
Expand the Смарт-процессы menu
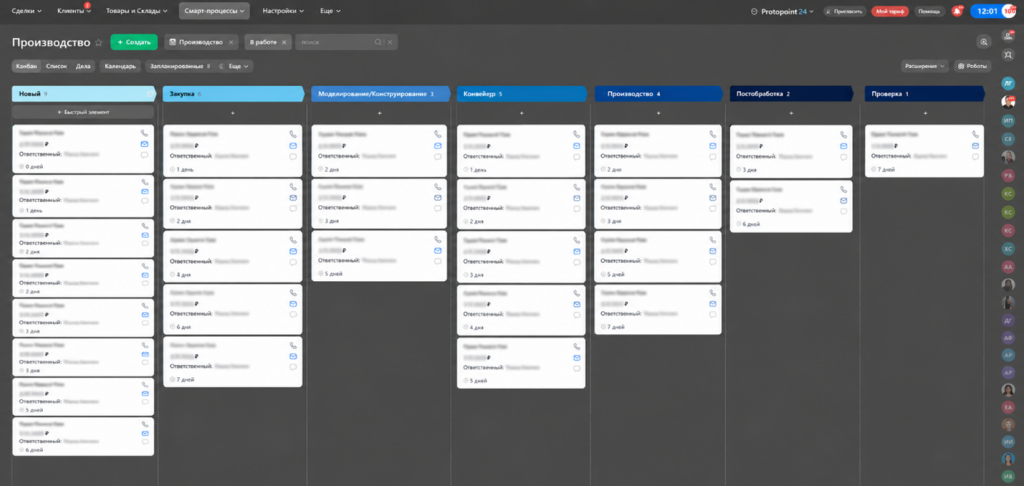[x=214, y=11]
